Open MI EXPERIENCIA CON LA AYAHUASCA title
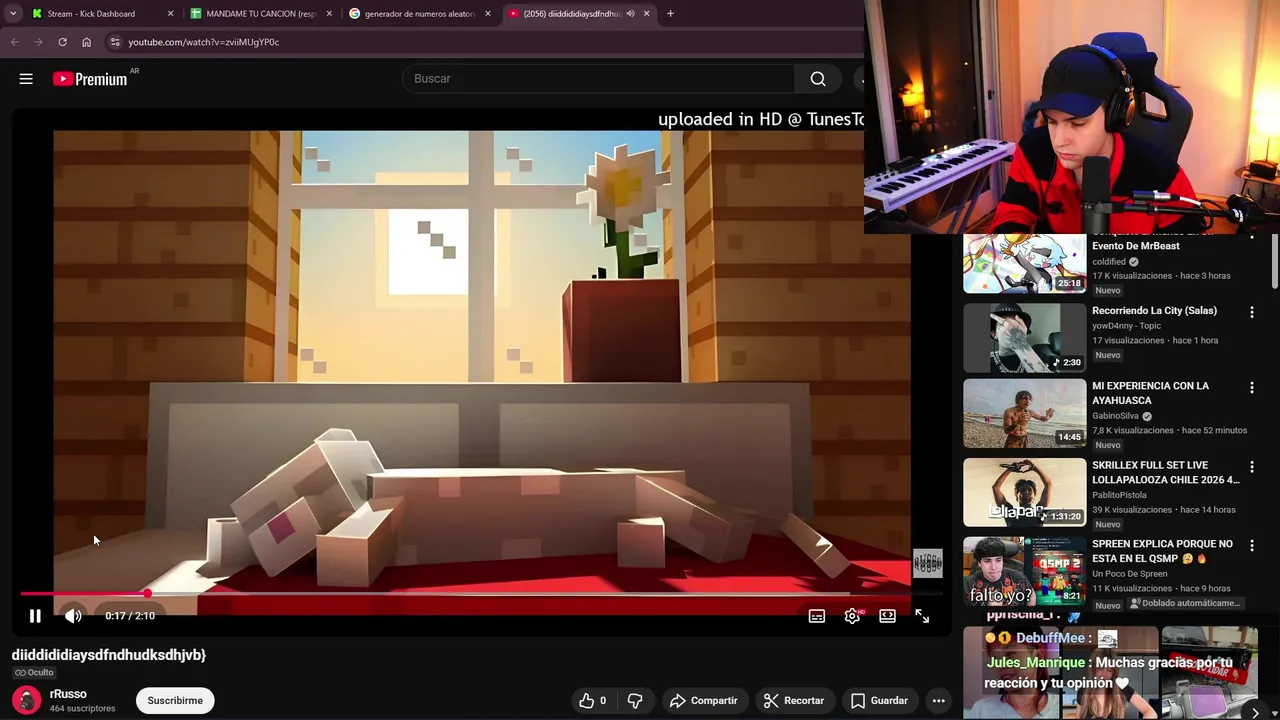 tap(1150, 393)
